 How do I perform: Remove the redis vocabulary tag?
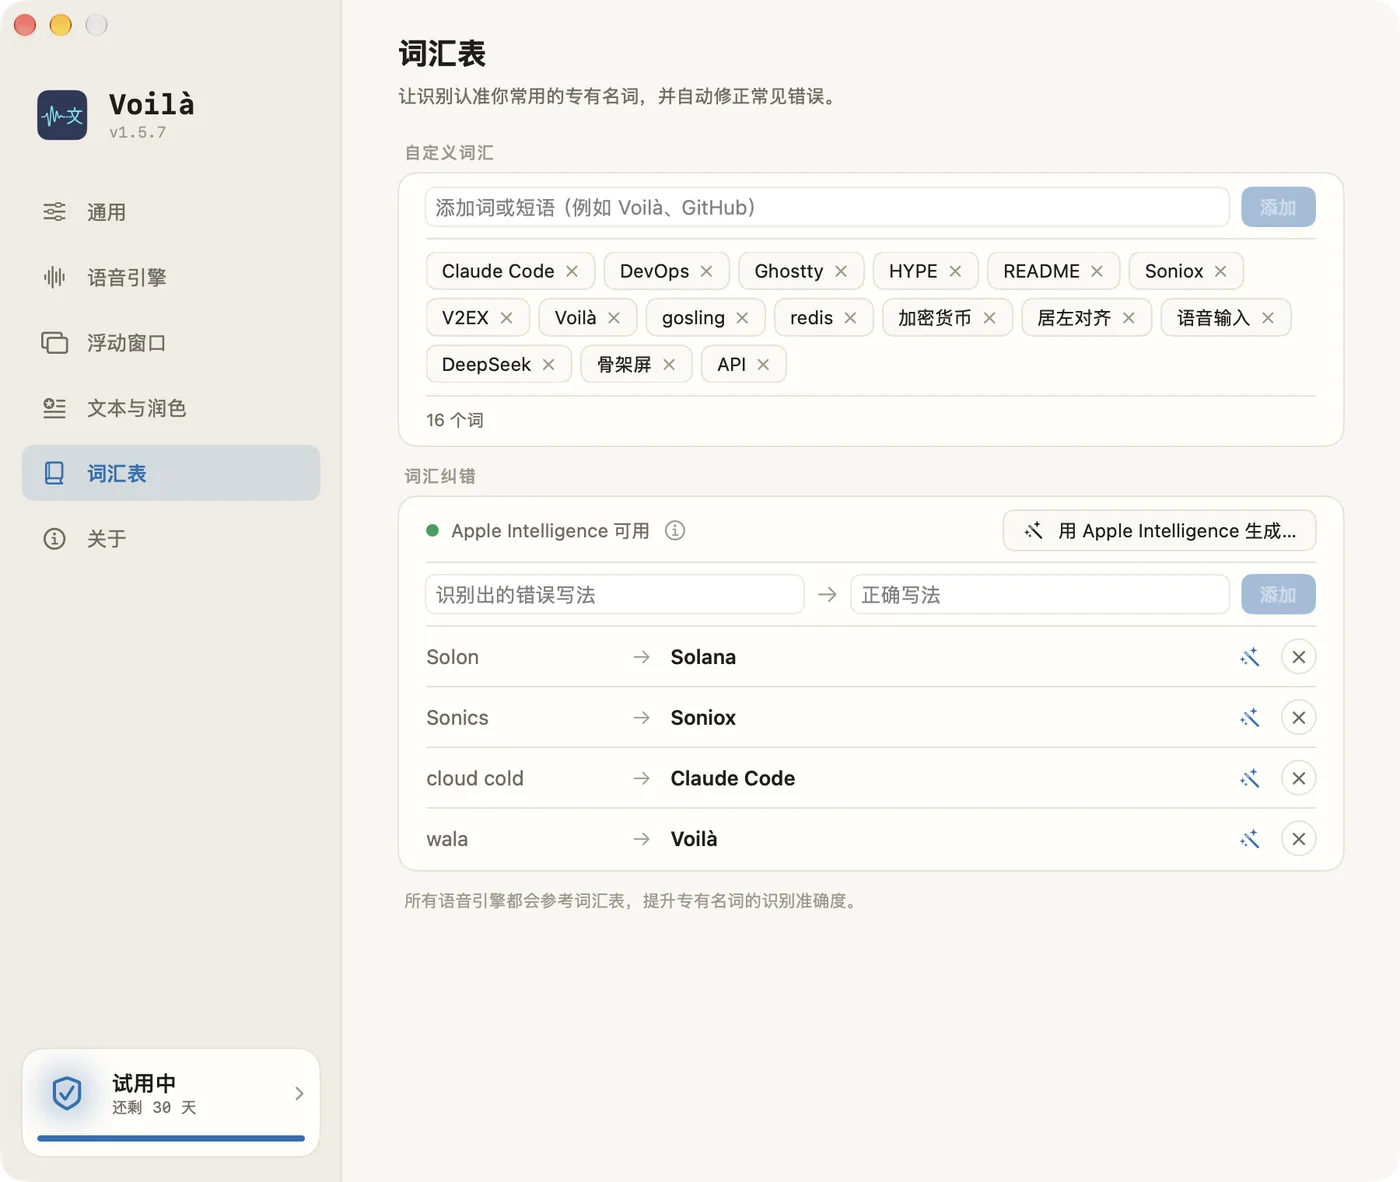(850, 318)
